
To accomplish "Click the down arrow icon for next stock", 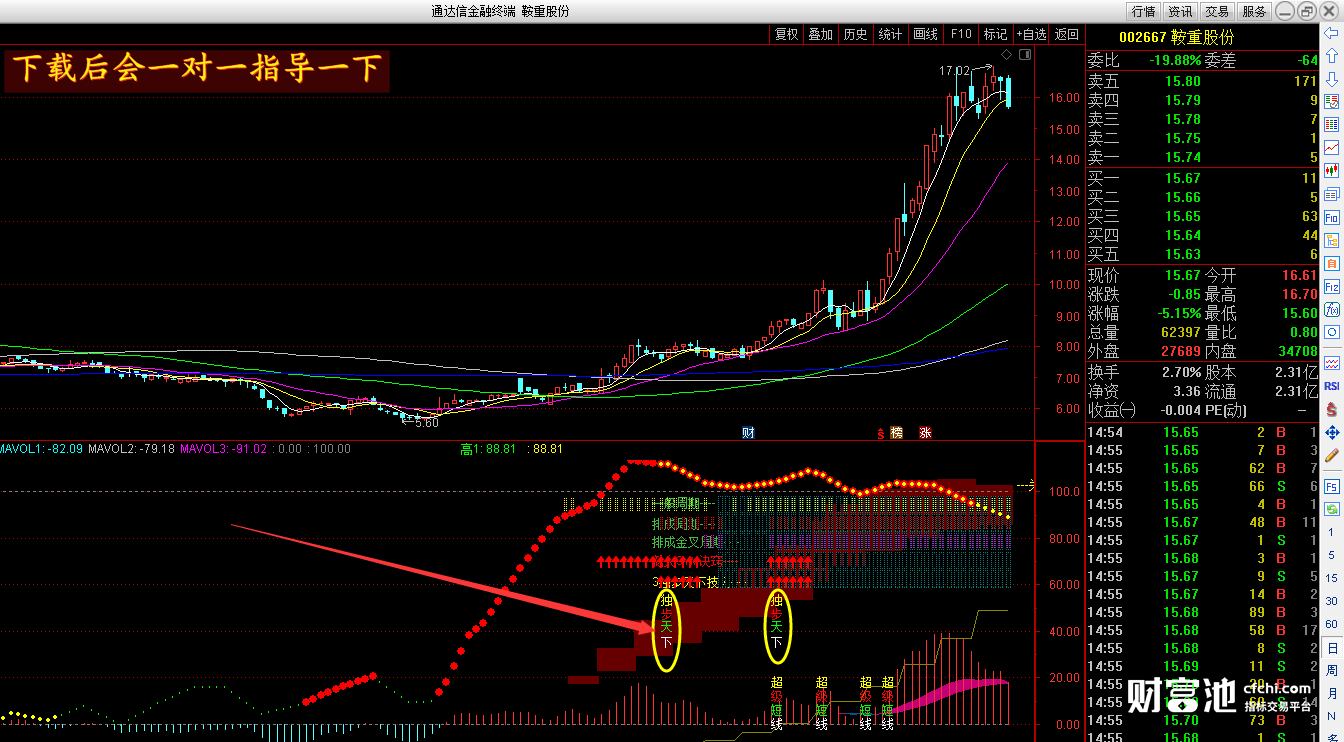I will (1331, 78).
